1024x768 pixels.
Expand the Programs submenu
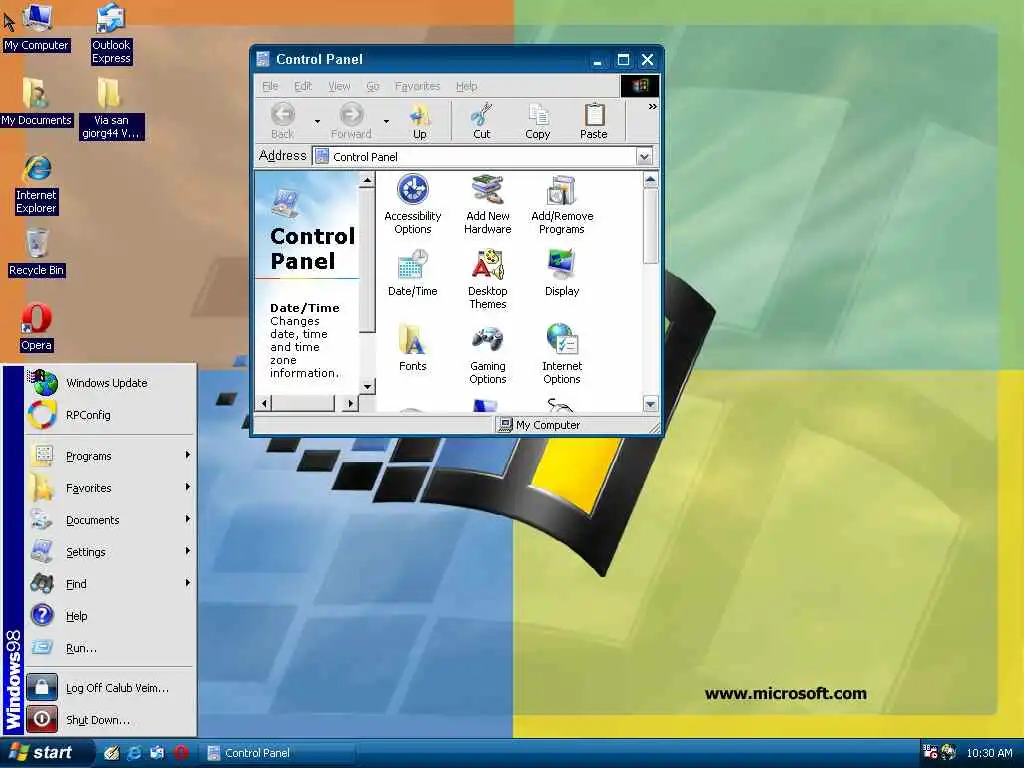coord(110,456)
